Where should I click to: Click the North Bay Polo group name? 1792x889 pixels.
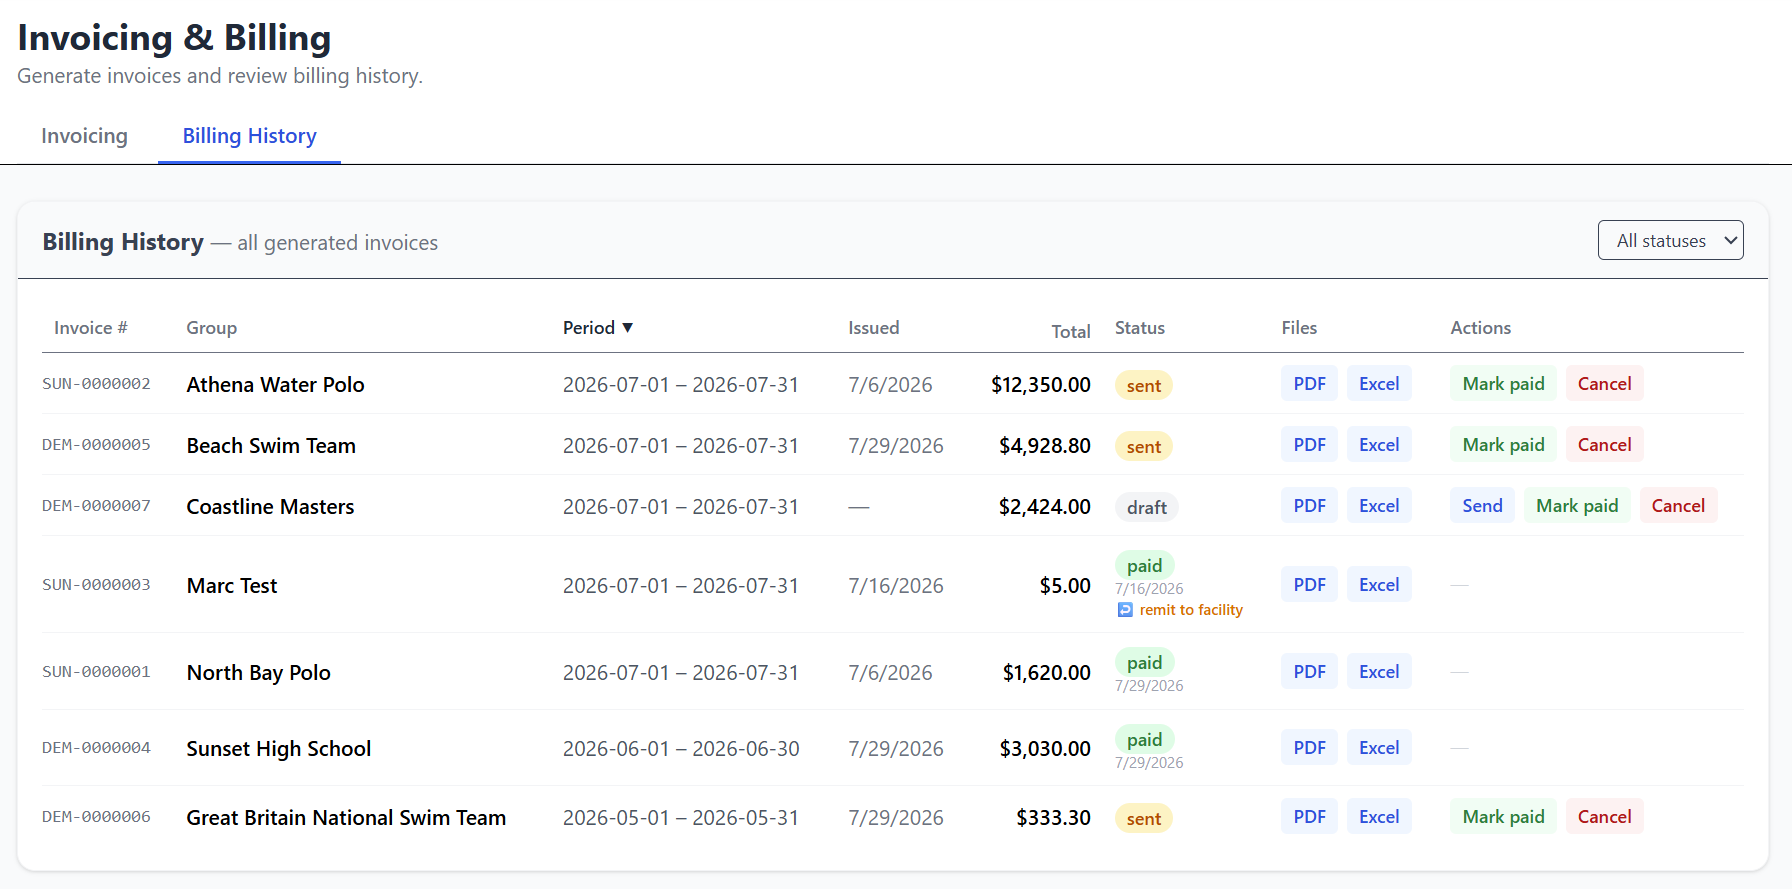click(258, 673)
